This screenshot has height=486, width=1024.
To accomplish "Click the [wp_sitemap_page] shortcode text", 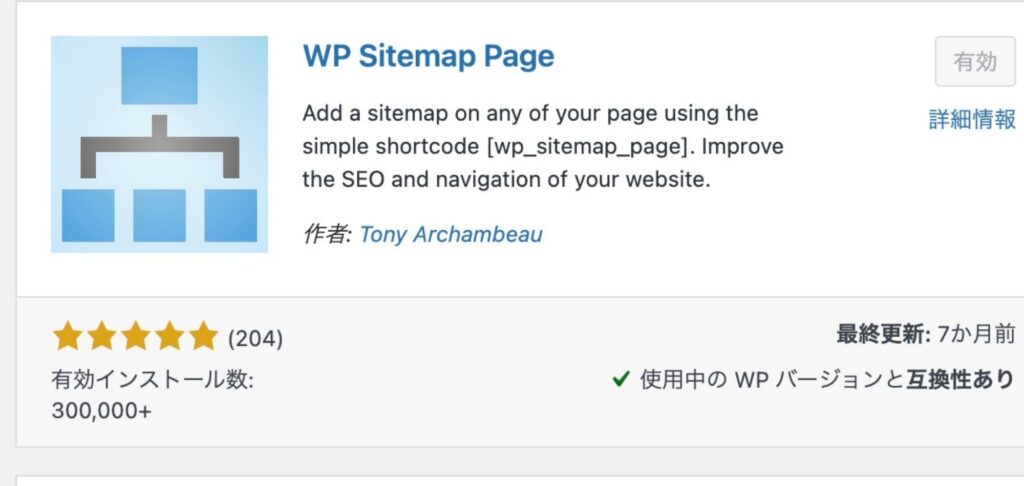I will coord(588,147).
